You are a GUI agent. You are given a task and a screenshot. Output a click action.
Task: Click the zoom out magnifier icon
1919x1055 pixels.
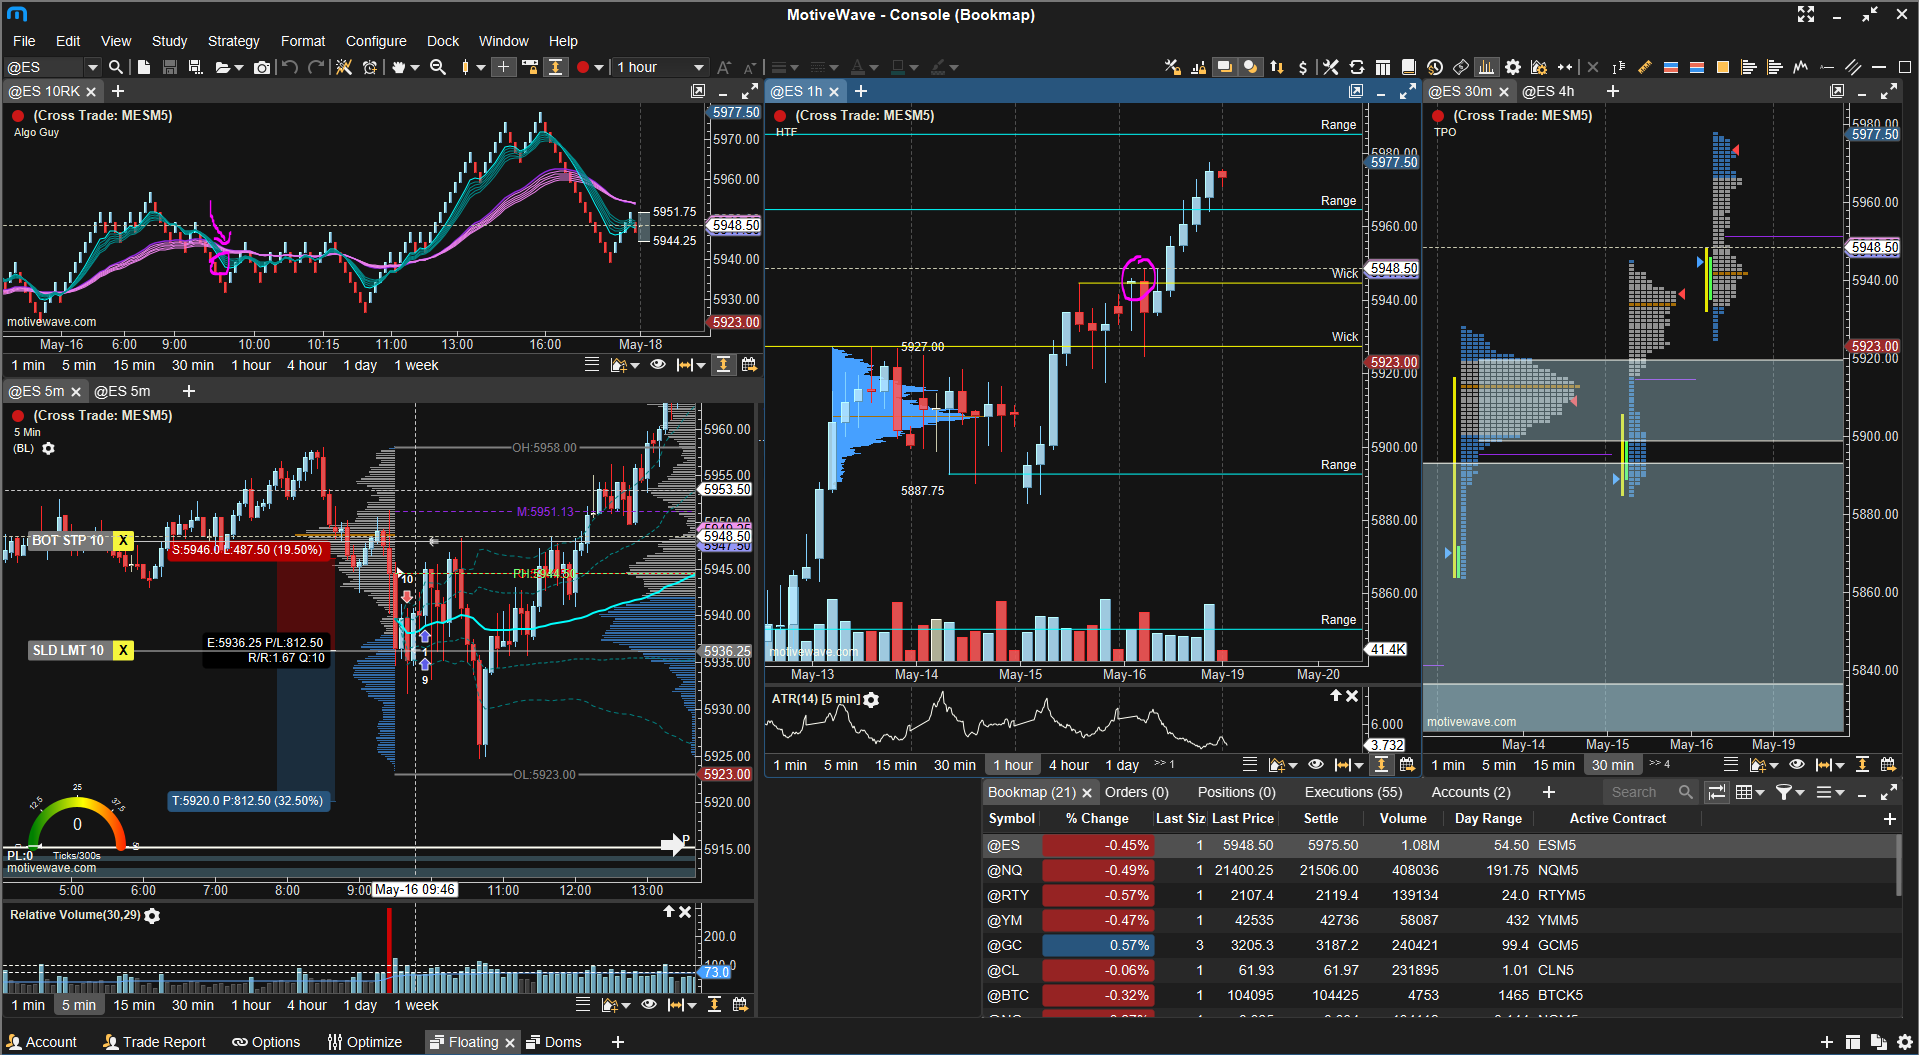pyautogui.click(x=438, y=67)
